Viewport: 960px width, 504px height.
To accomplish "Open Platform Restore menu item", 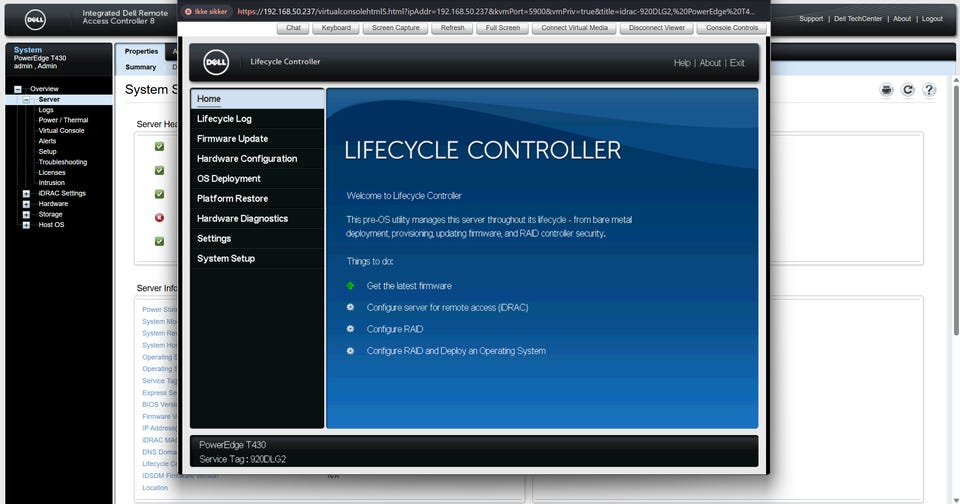I will pyautogui.click(x=257, y=198).
